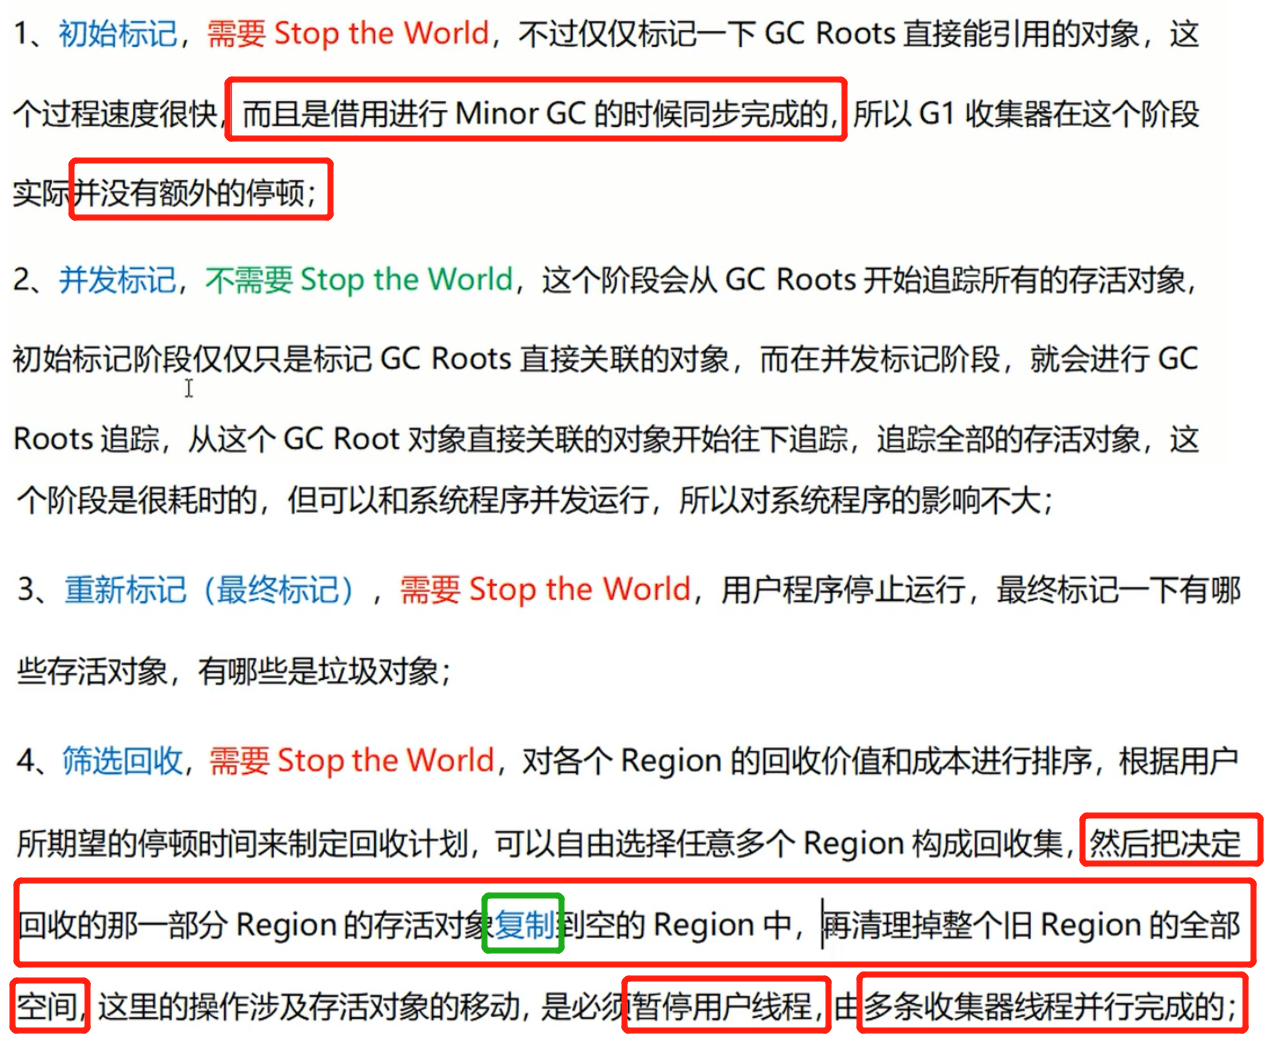Click the phrase 可以自由选择任意多个 Region 构成回收集
The width and height of the screenshot is (1274, 1056).
[x=778, y=844]
